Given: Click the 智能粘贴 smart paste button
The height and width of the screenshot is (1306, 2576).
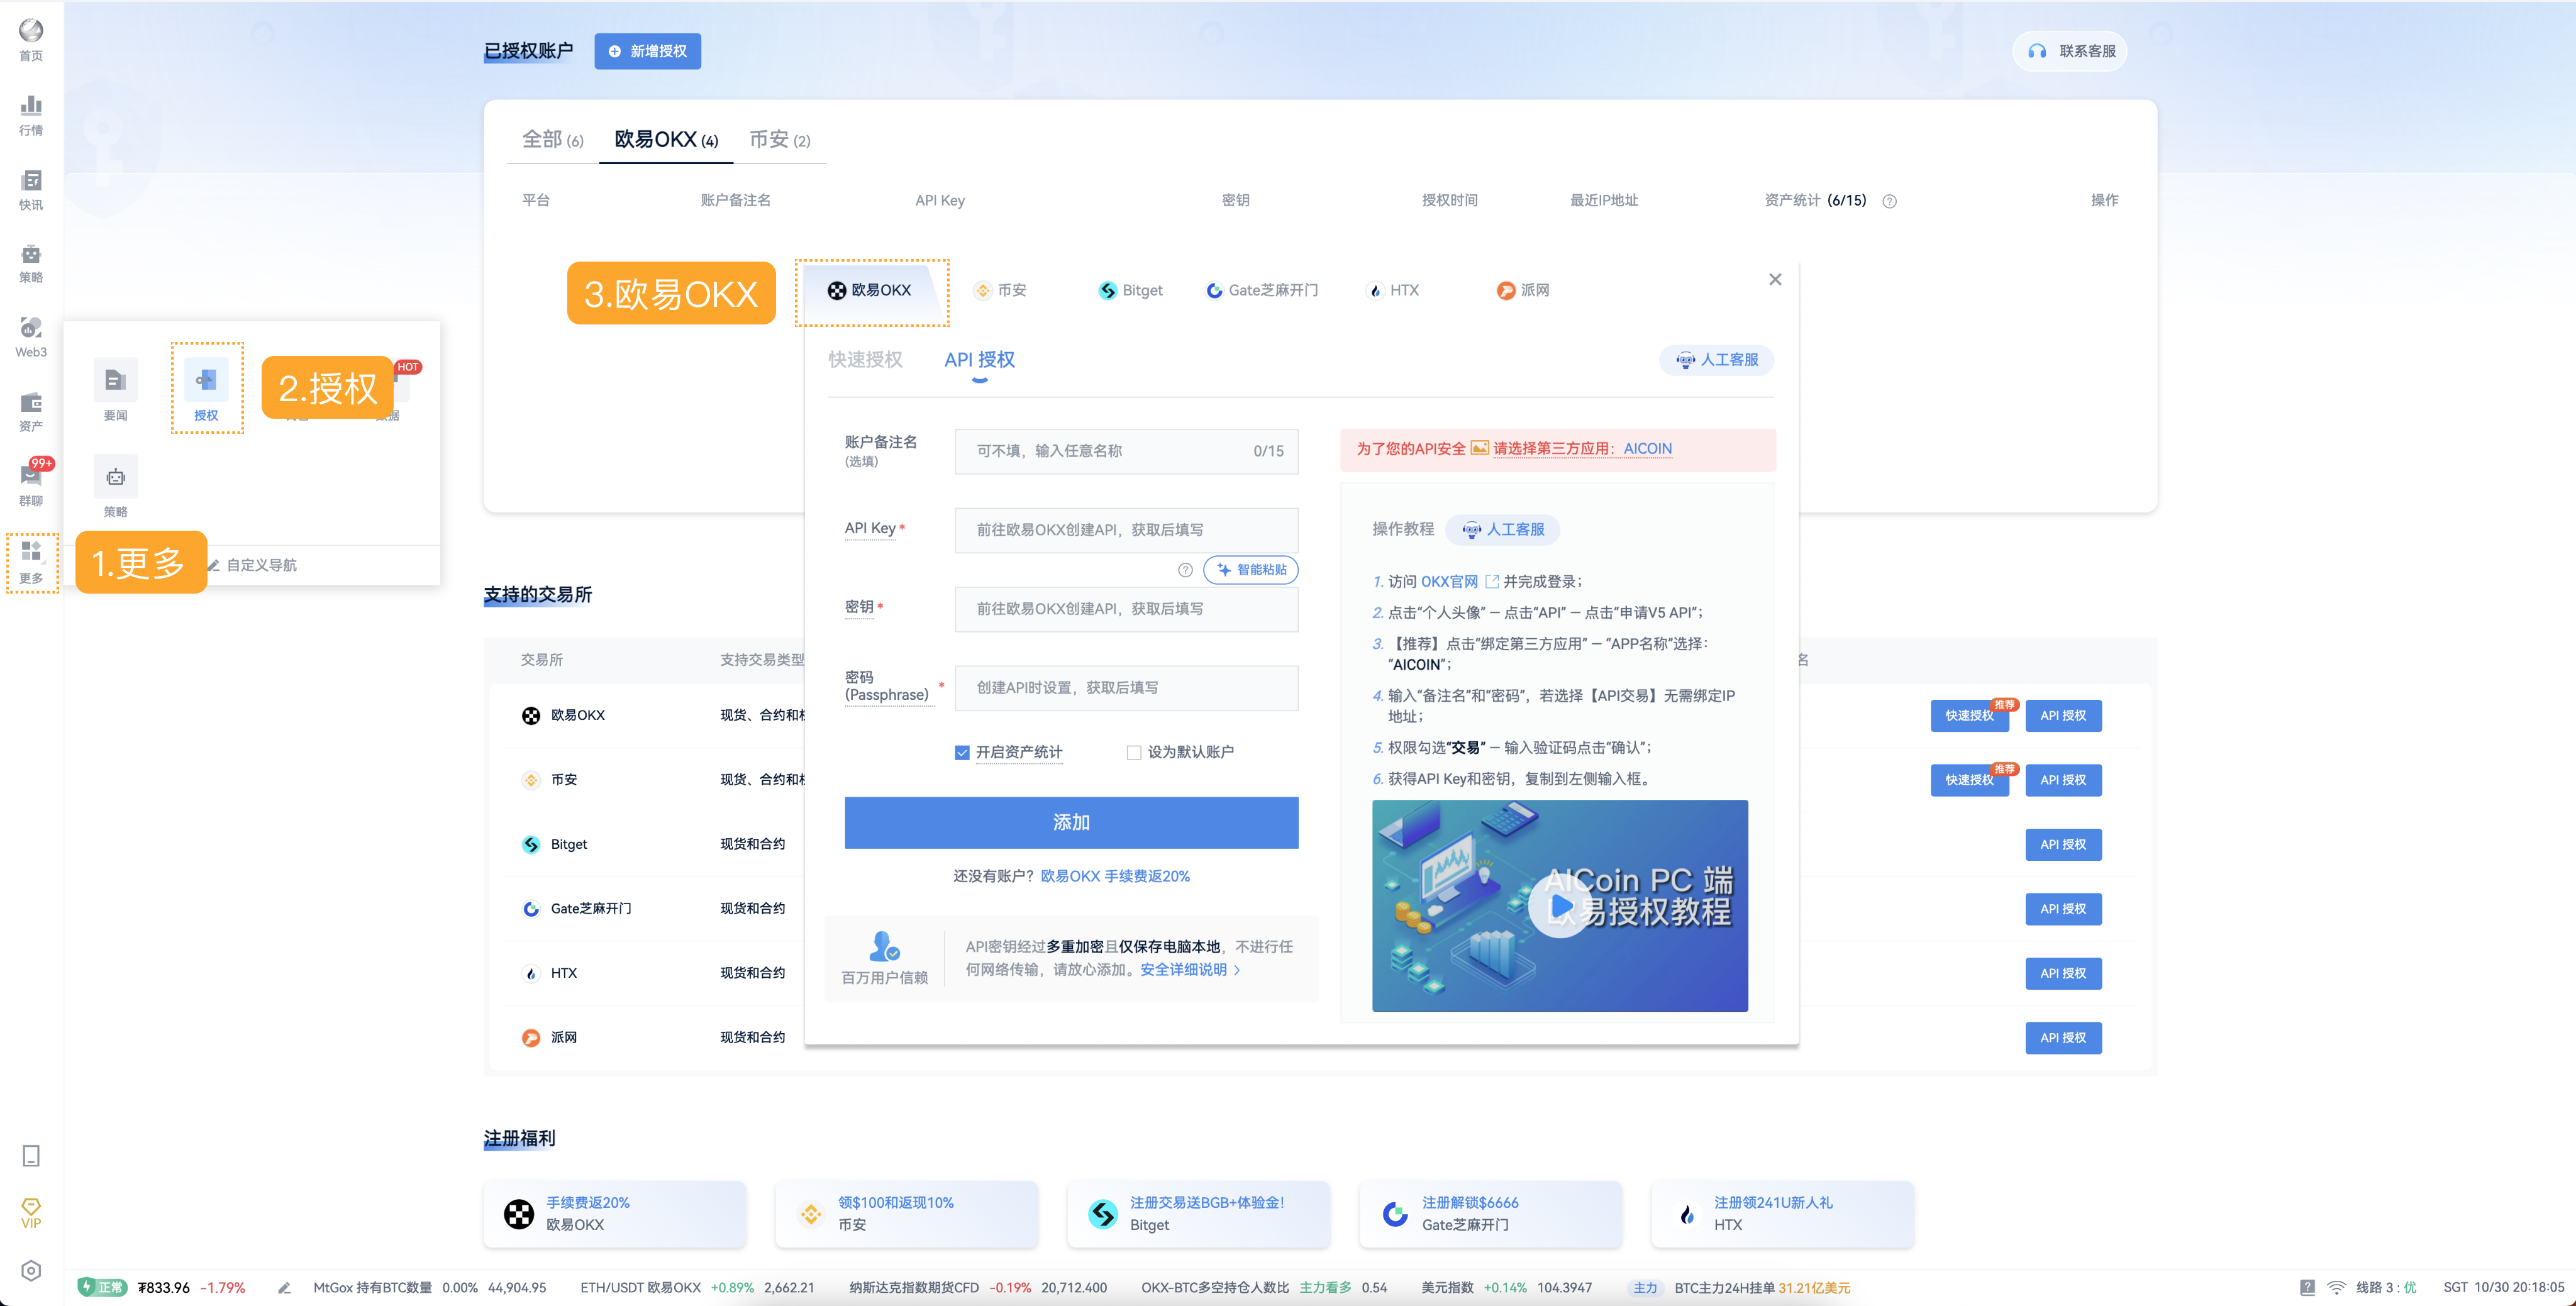Looking at the screenshot, I should [1251, 570].
